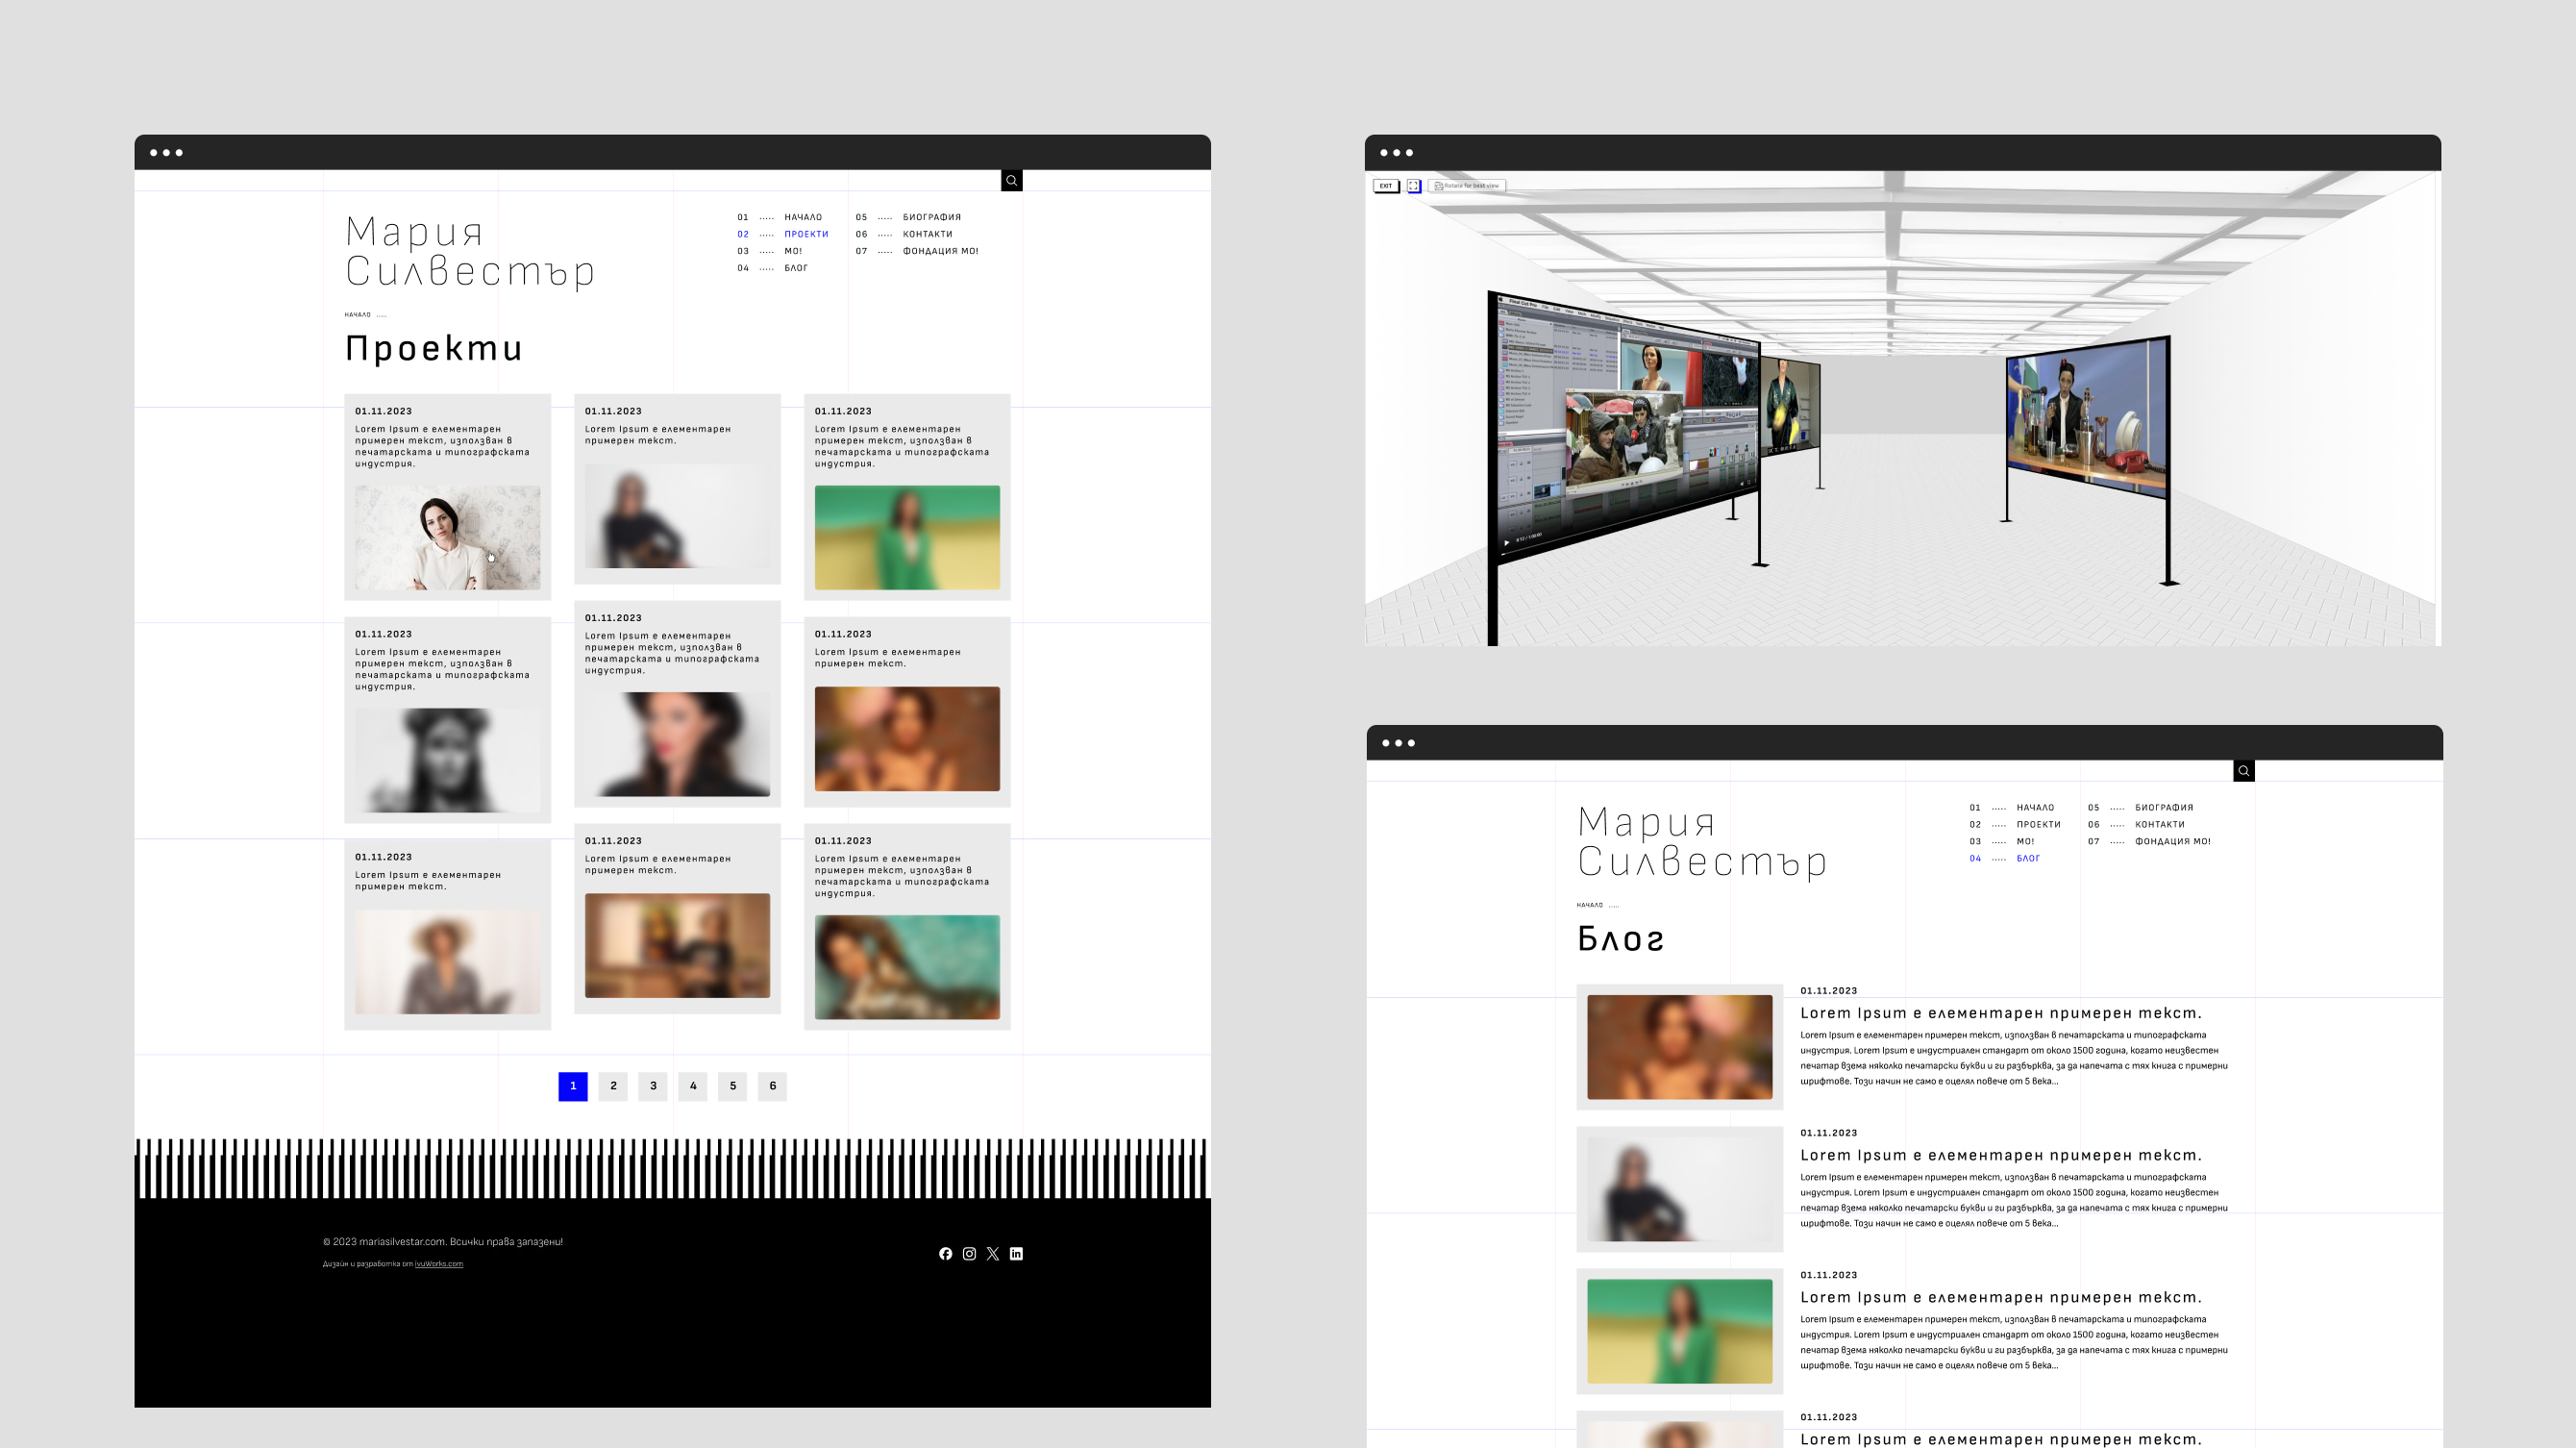Viewport: 2576px width, 1448px height.
Task: Open МО! menu item in Projects page window
Action: point(793,251)
